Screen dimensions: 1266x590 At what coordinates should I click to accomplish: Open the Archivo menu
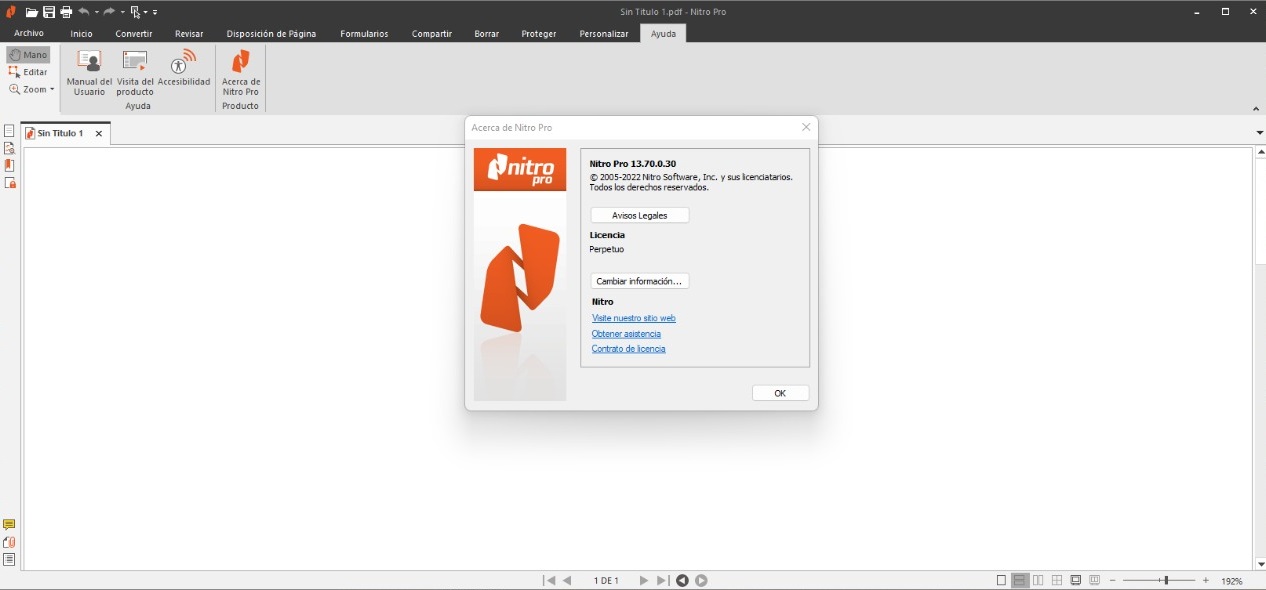click(29, 33)
